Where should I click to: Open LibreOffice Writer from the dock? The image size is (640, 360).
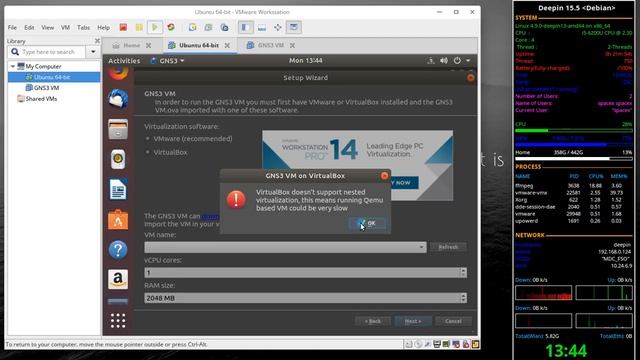[118, 189]
